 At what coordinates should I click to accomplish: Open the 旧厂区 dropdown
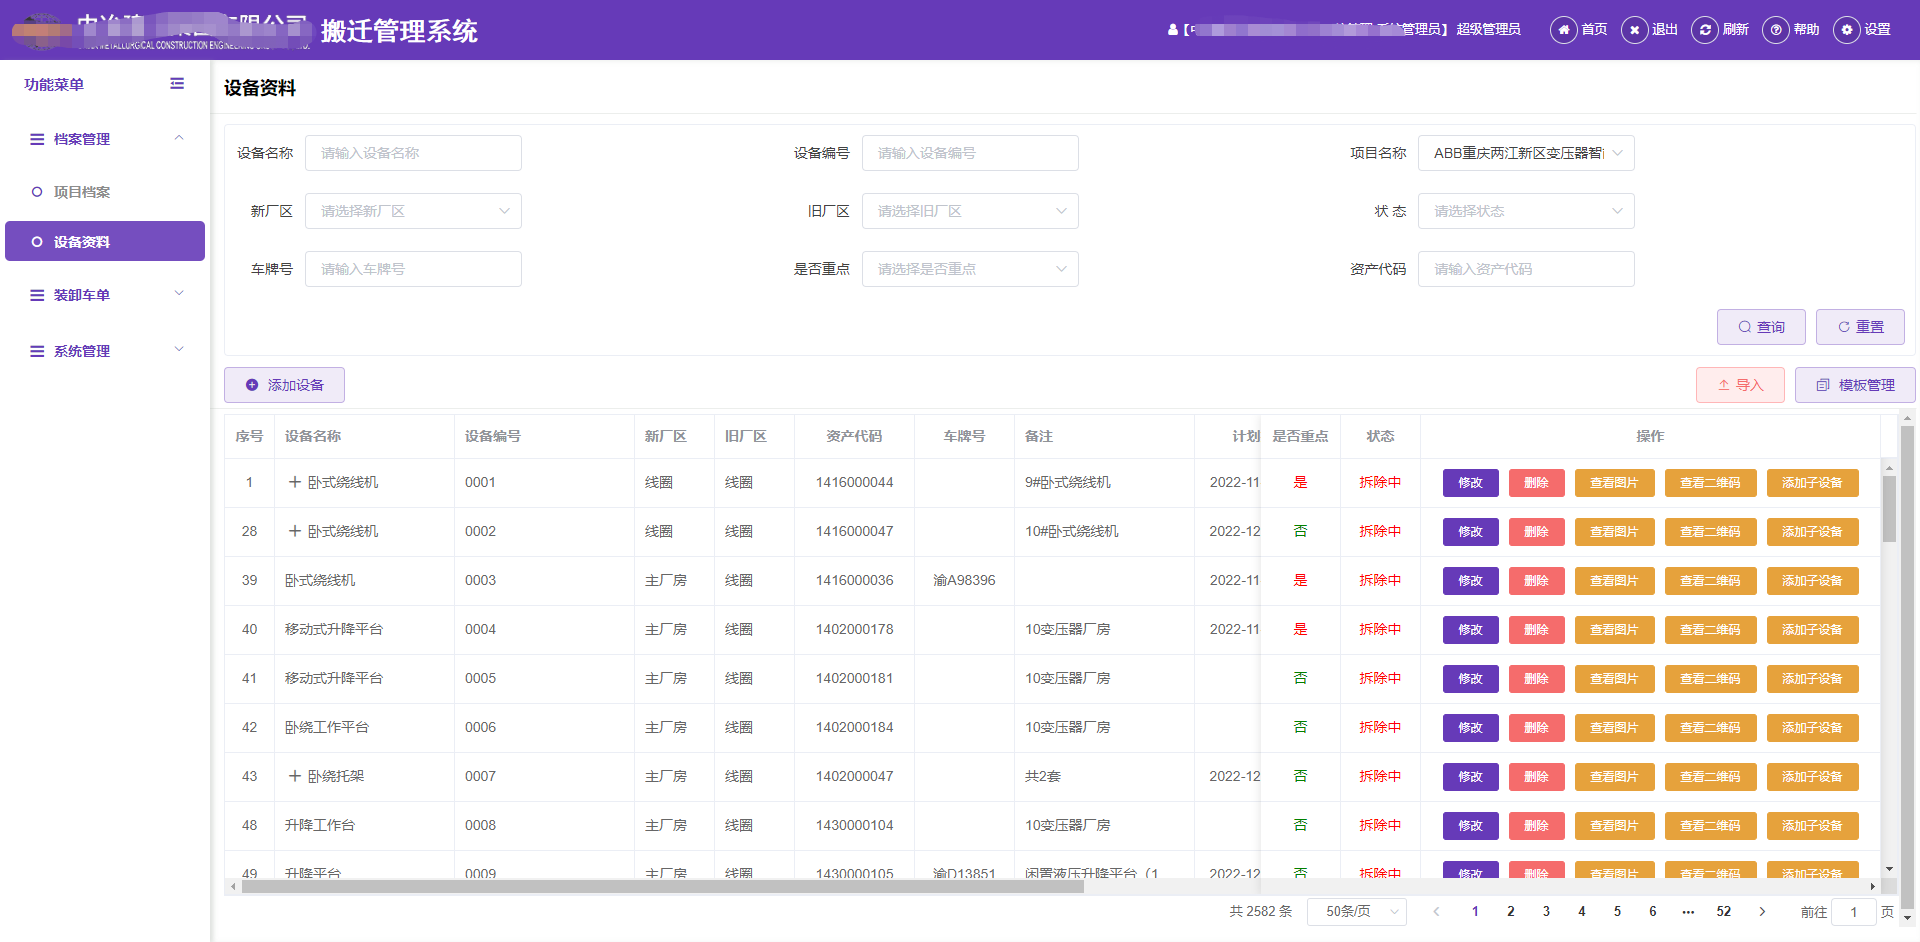pyautogui.click(x=970, y=211)
